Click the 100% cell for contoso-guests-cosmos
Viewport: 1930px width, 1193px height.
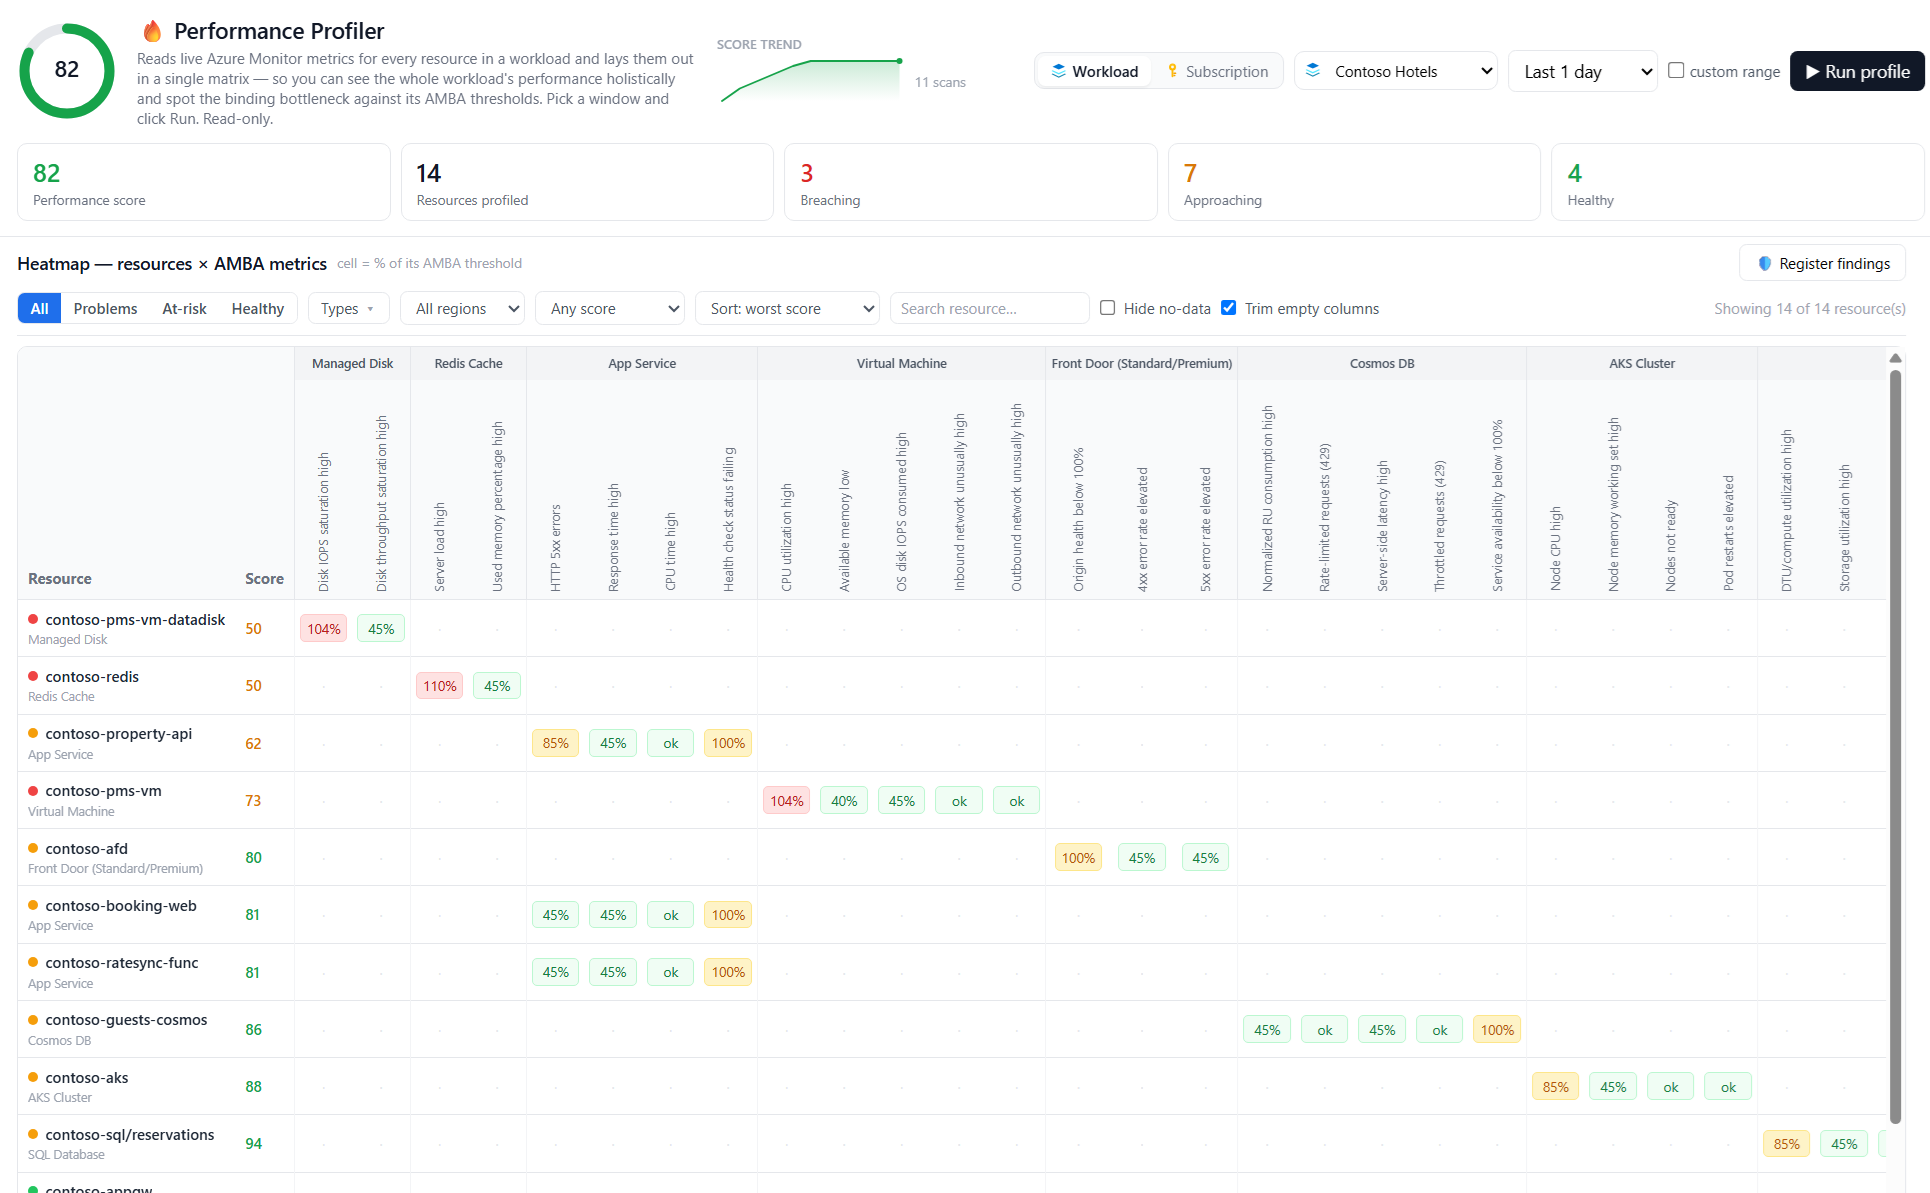pyautogui.click(x=1497, y=1029)
